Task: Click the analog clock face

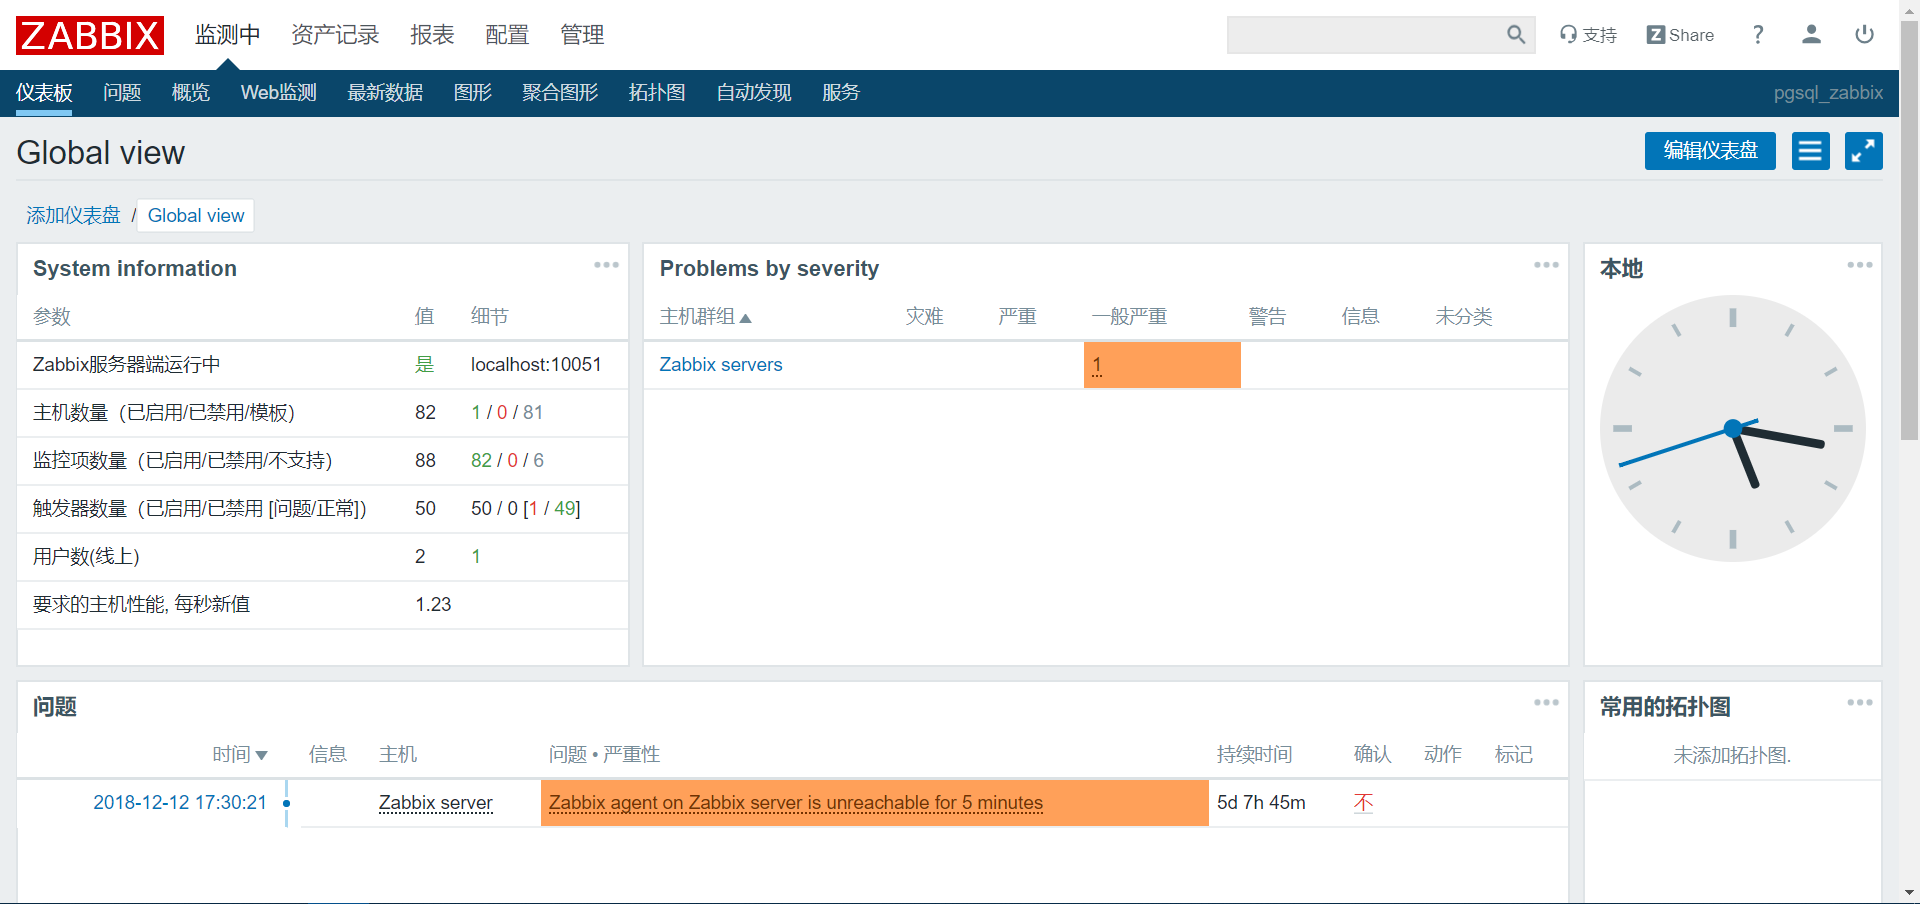Action: pyautogui.click(x=1733, y=428)
